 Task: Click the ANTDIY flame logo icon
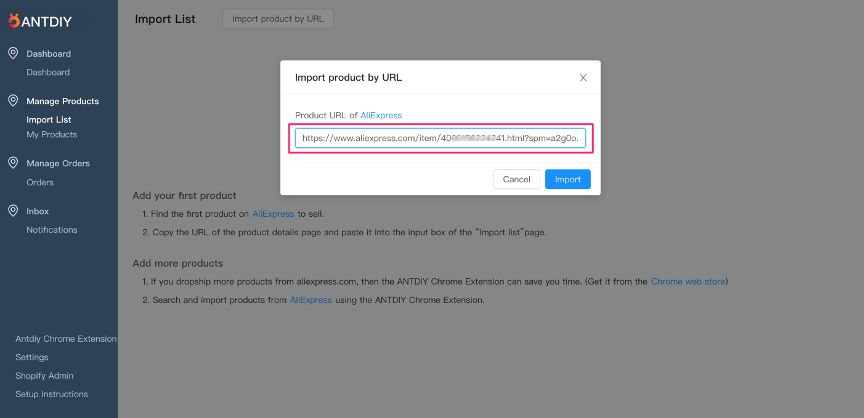tap(14, 21)
